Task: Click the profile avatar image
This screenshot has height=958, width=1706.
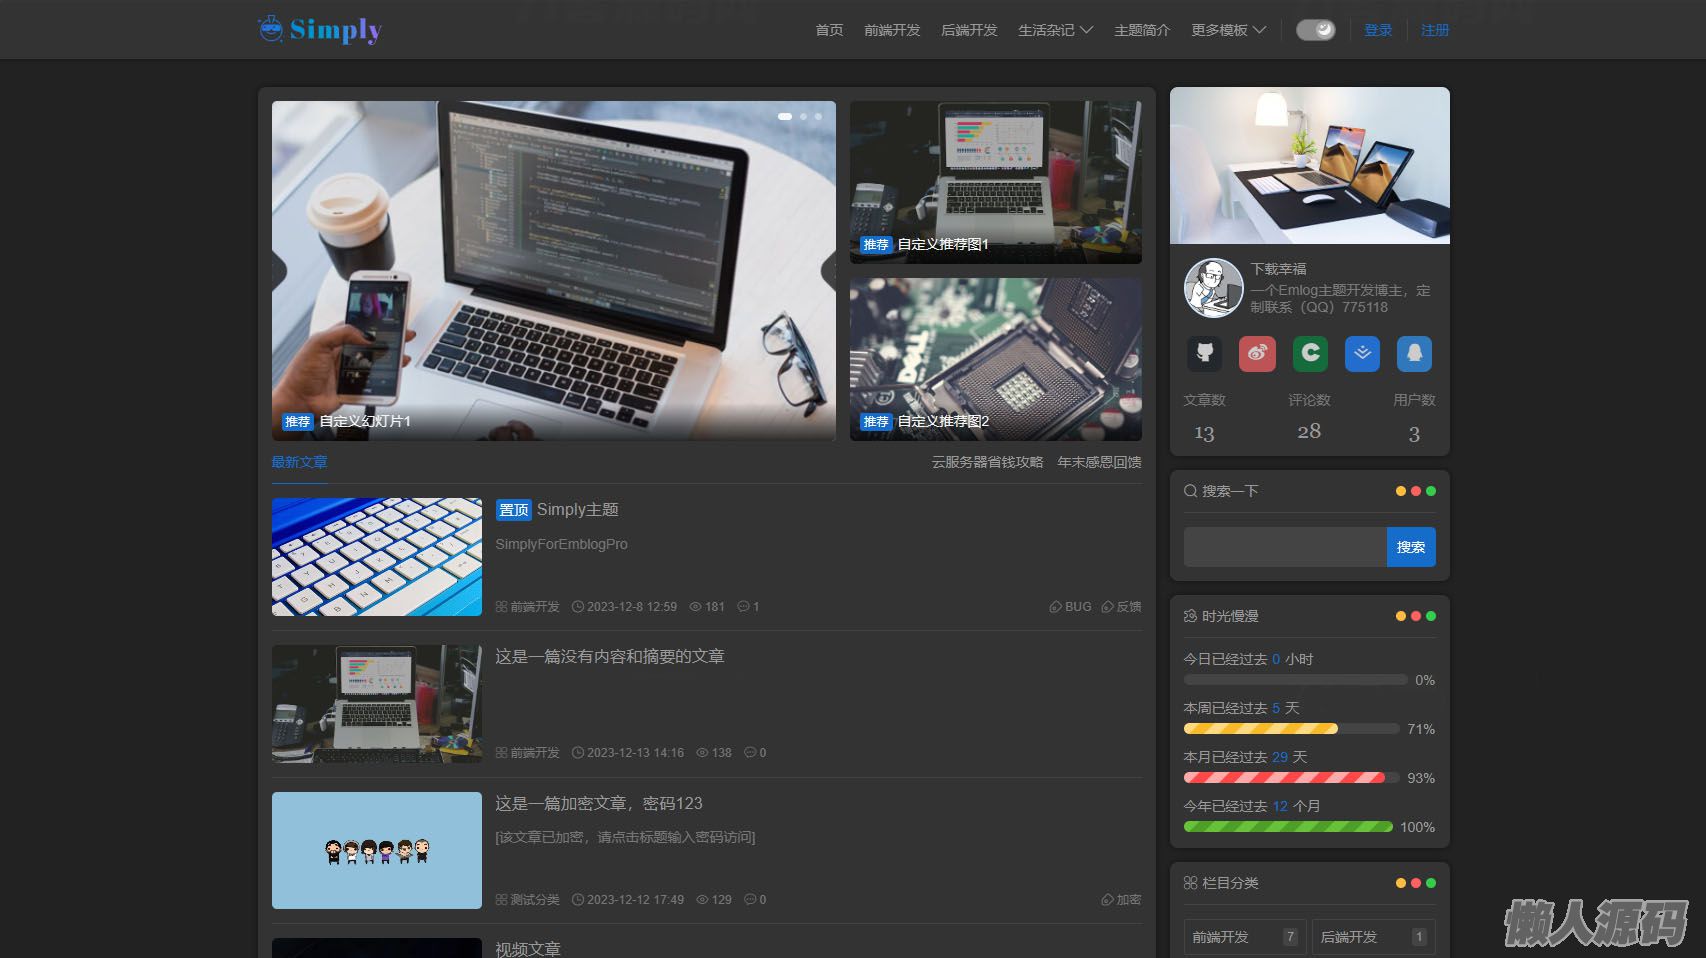Action: click(x=1213, y=288)
